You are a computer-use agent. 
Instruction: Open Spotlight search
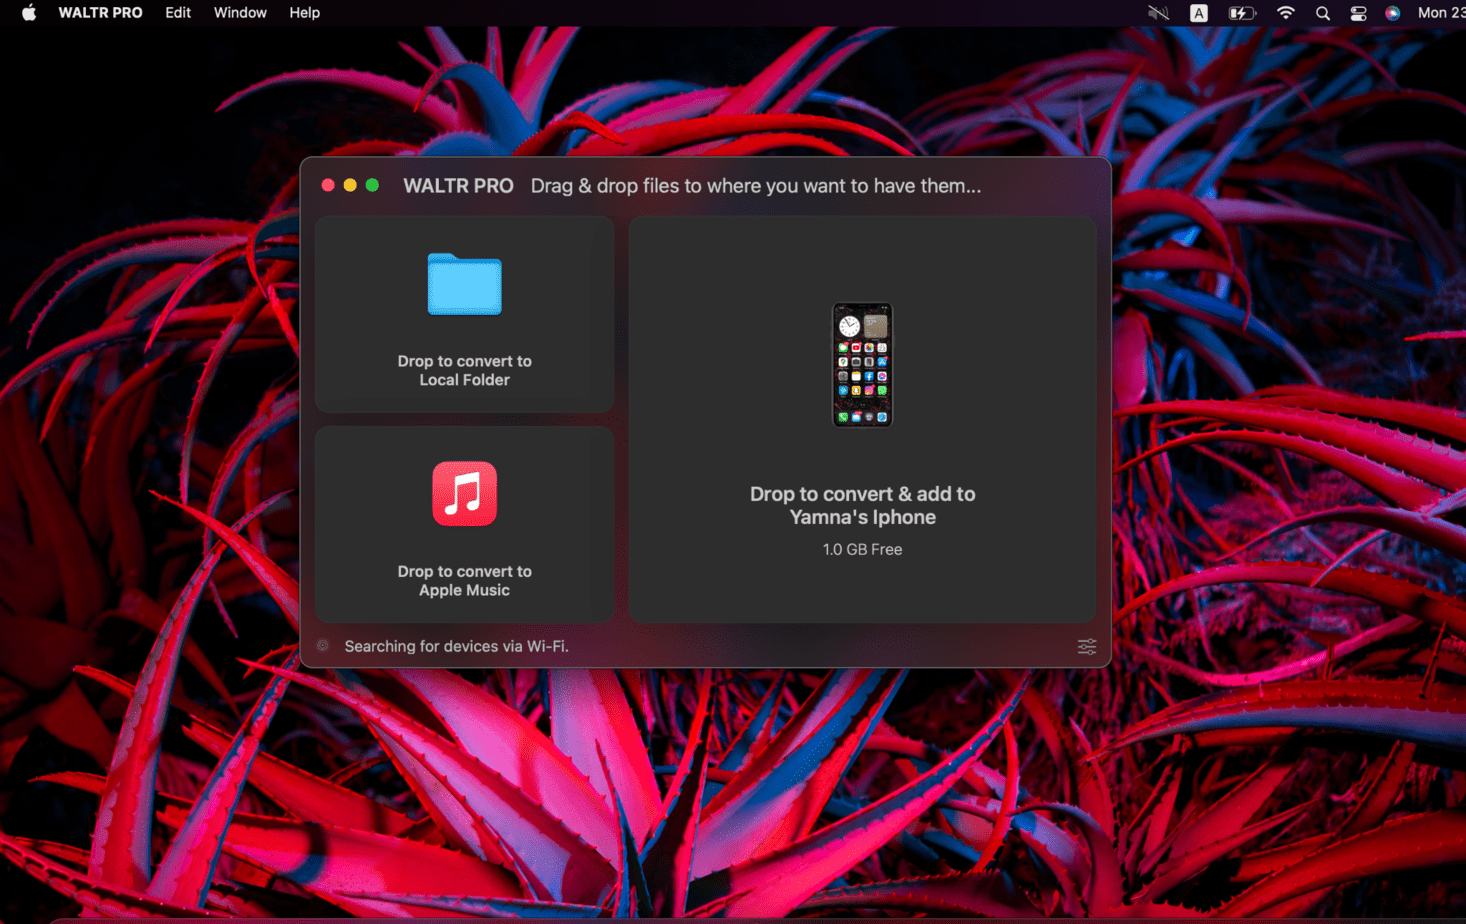point(1323,13)
